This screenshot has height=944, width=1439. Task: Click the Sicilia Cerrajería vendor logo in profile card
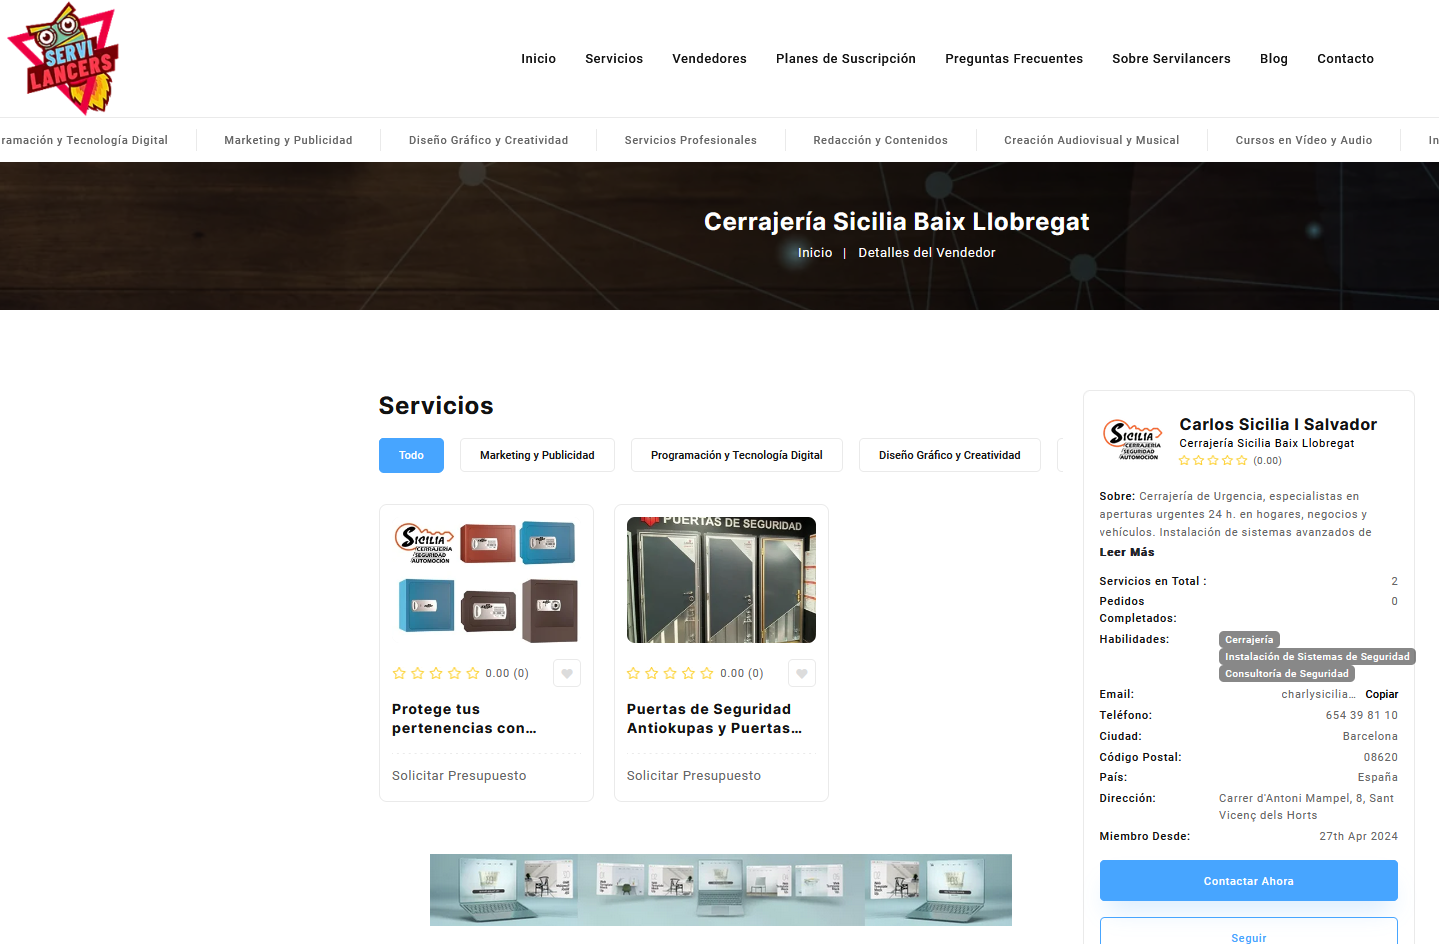pos(1133,439)
